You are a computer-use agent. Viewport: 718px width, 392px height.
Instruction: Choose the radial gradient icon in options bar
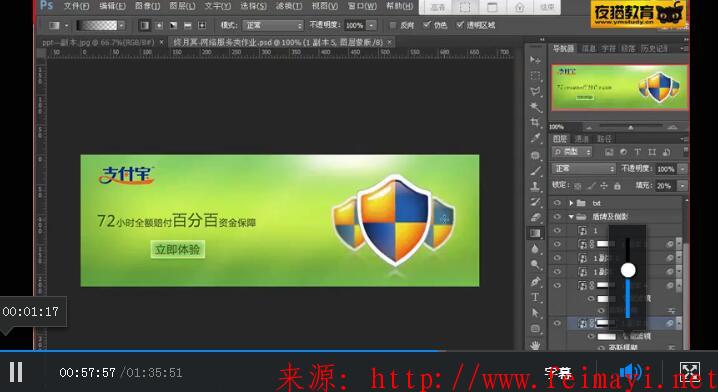coord(159,25)
